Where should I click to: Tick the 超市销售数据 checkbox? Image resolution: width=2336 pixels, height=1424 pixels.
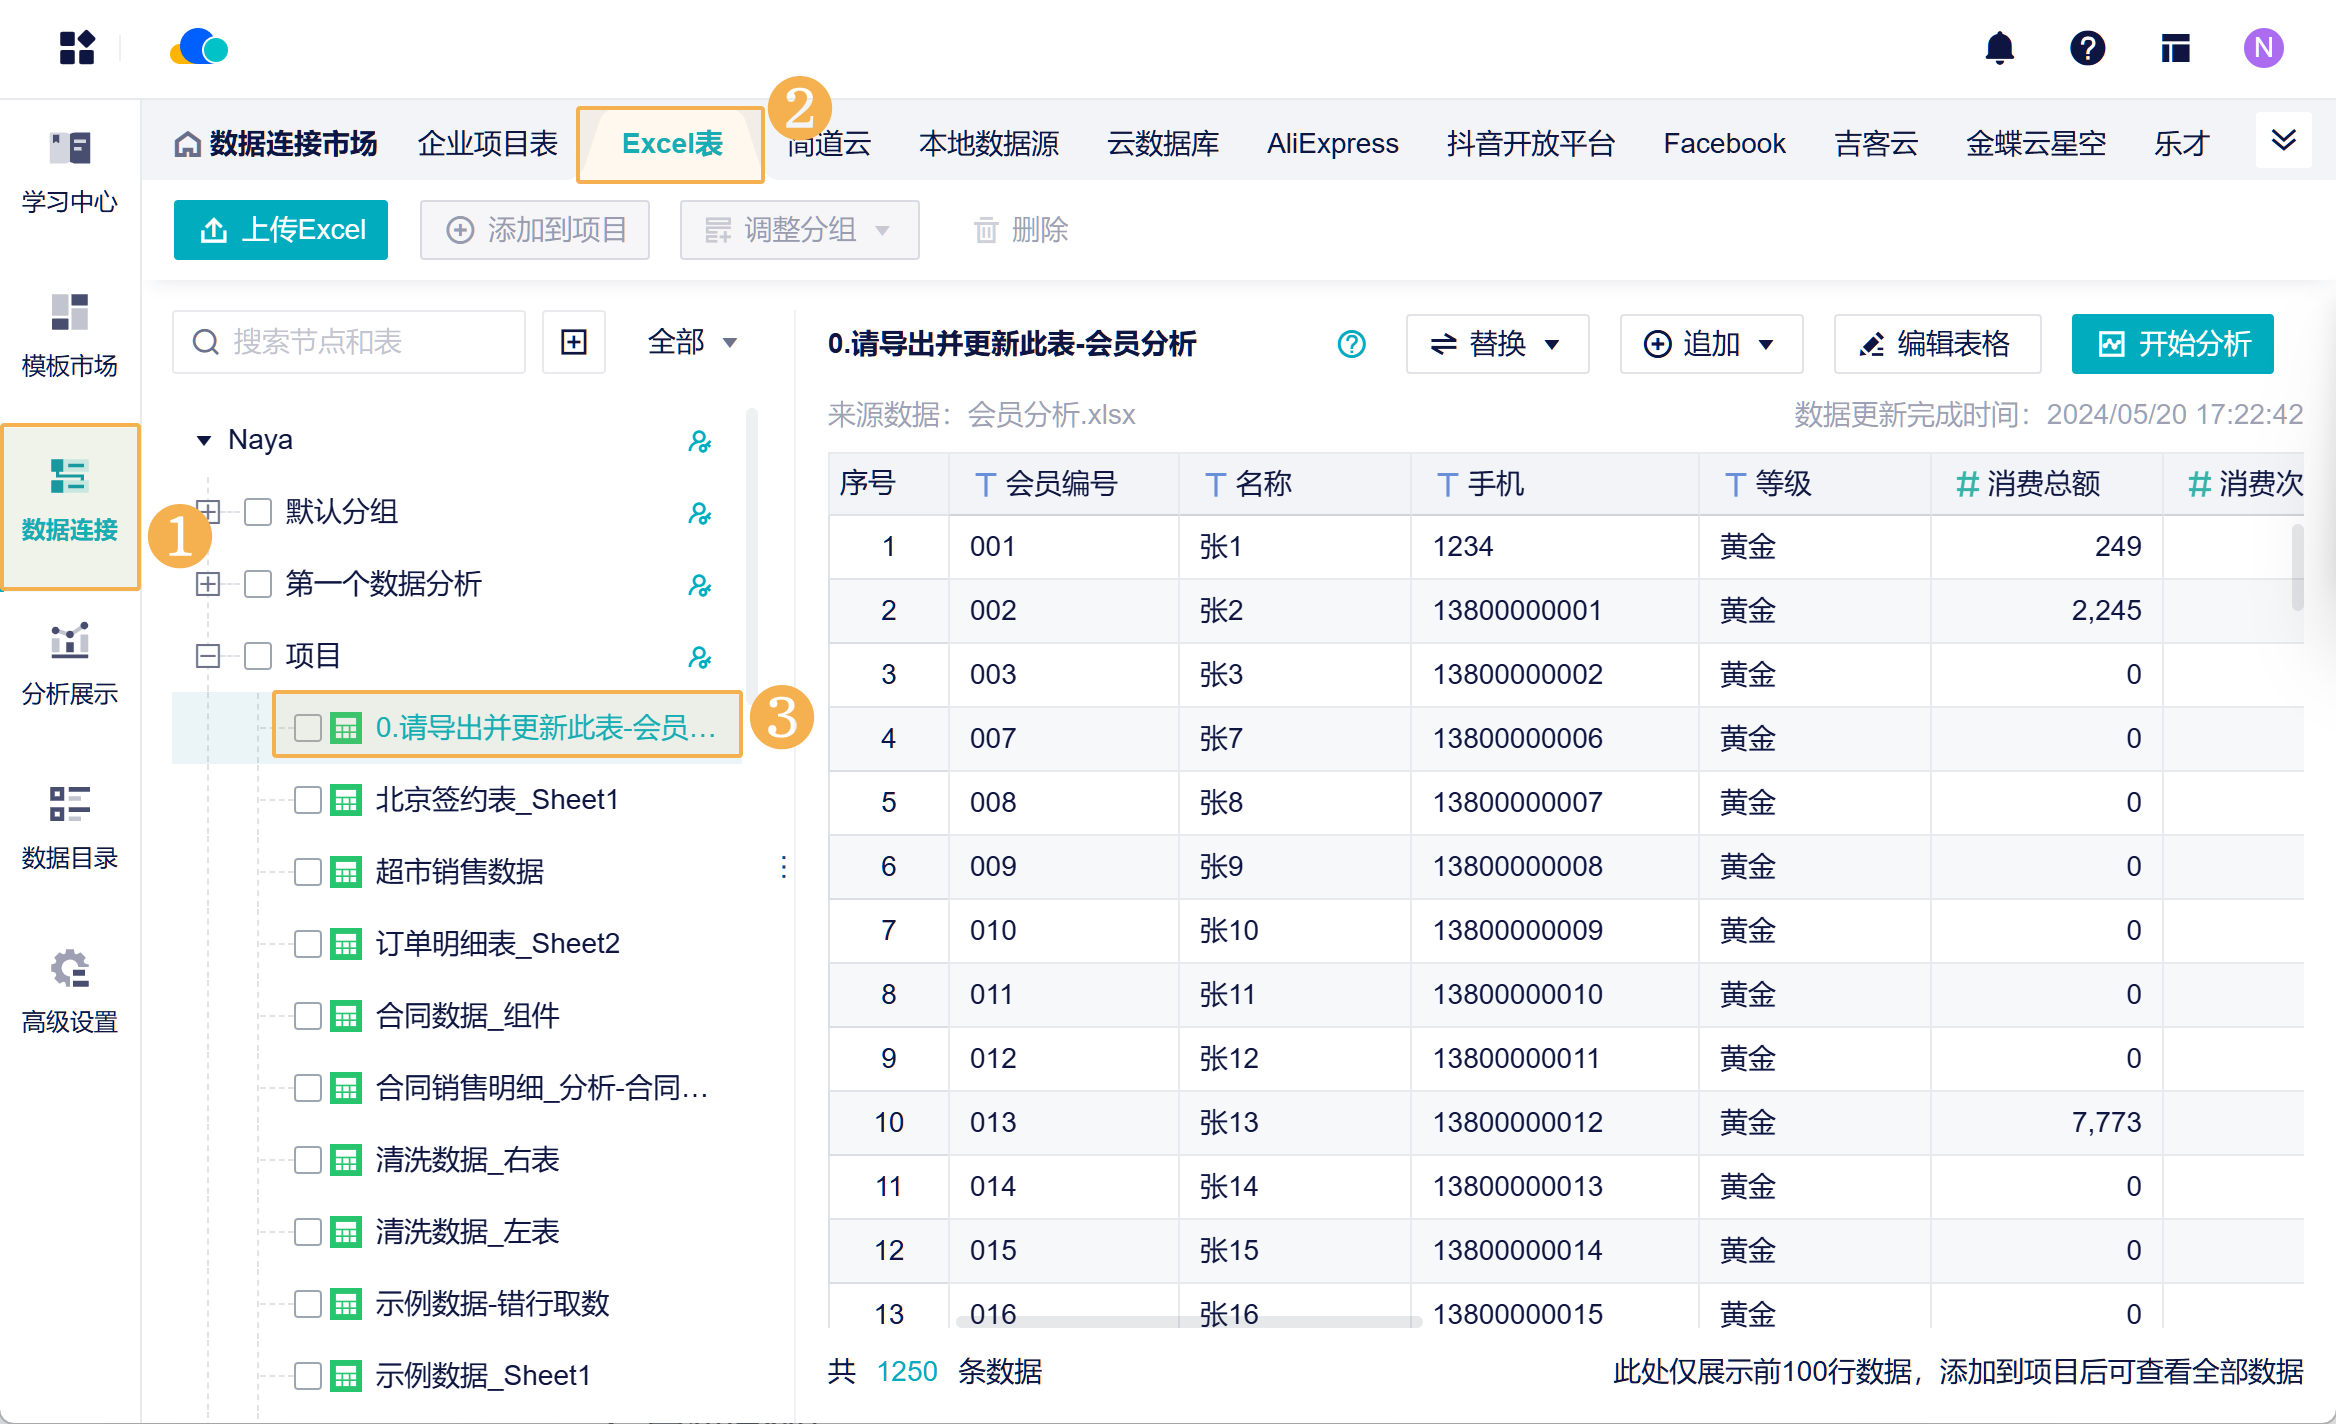coord(308,872)
